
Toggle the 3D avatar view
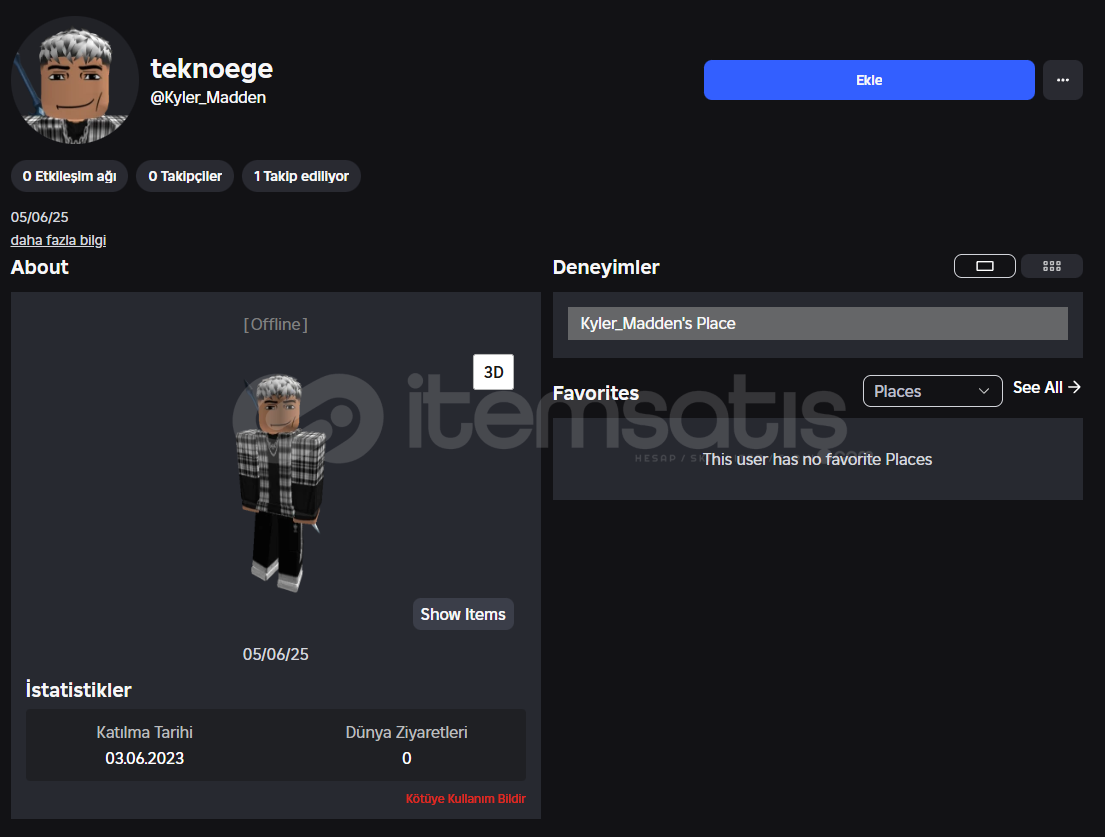[x=493, y=372]
